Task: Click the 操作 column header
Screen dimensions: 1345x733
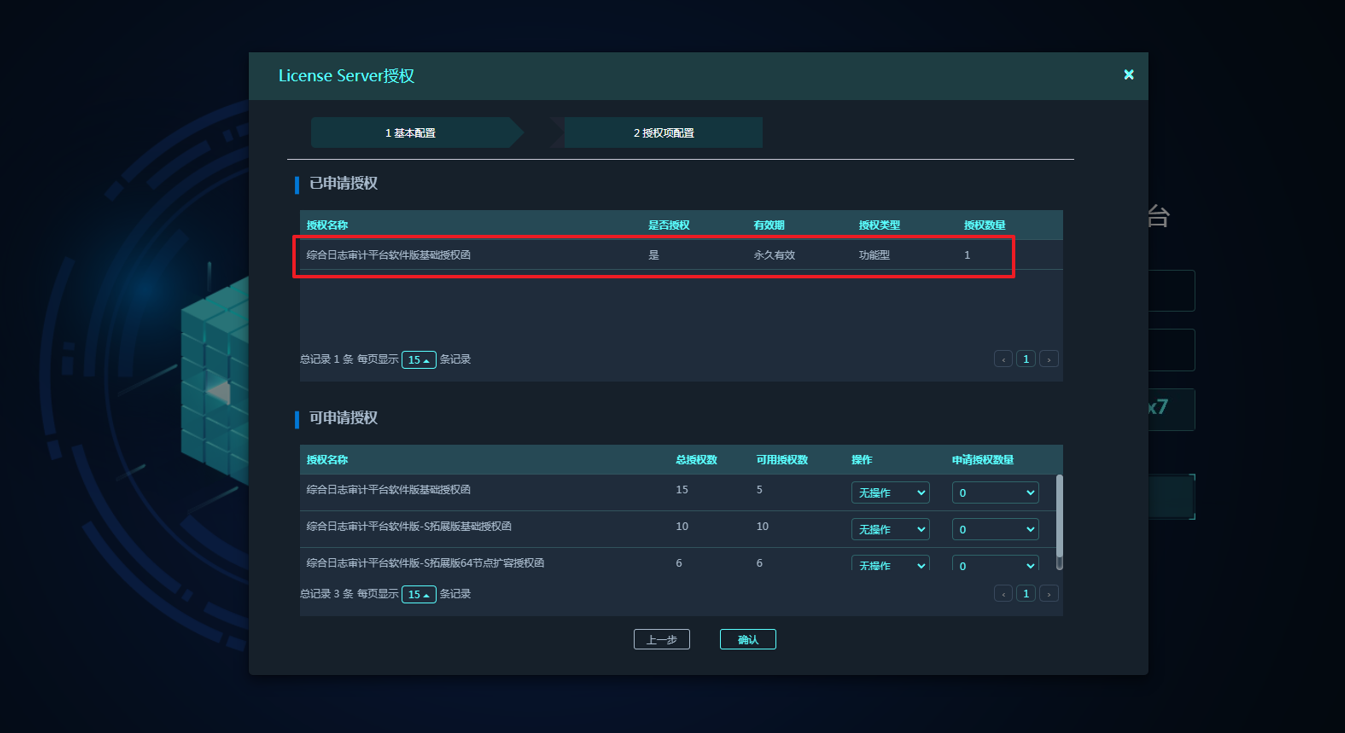Action: pos(862,460)
